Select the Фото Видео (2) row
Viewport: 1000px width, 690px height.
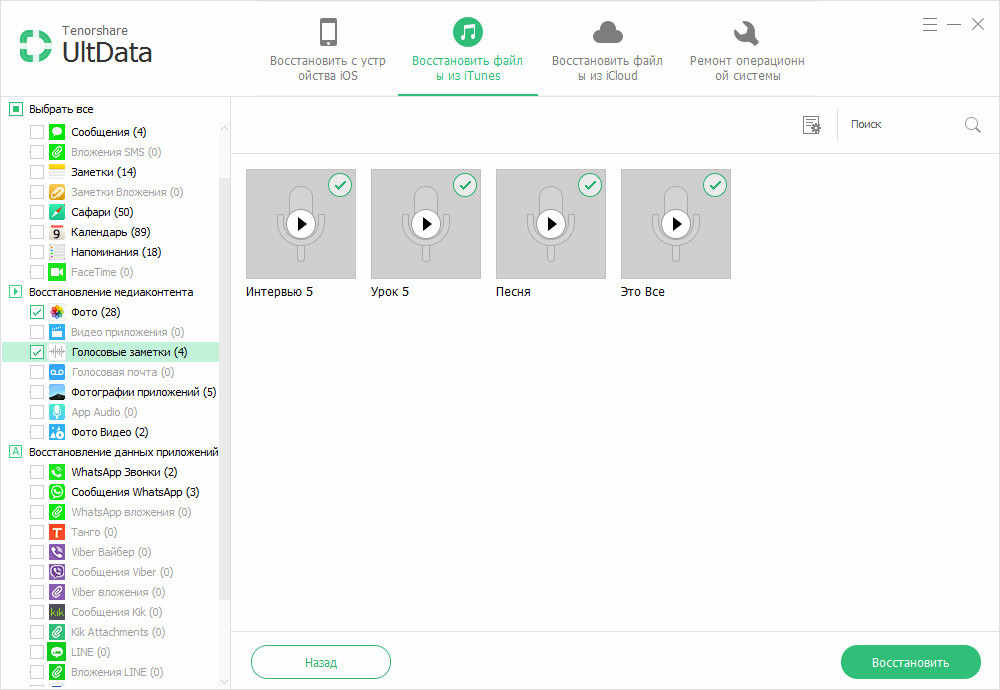pos(110,432)
